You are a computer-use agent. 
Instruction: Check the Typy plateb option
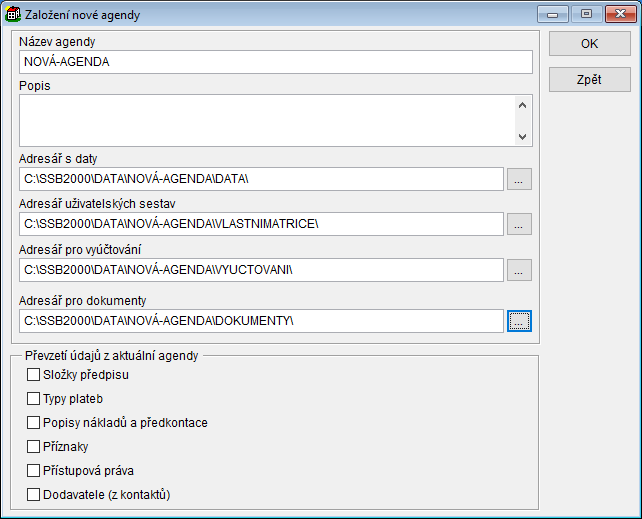click(x=34, y=399)
